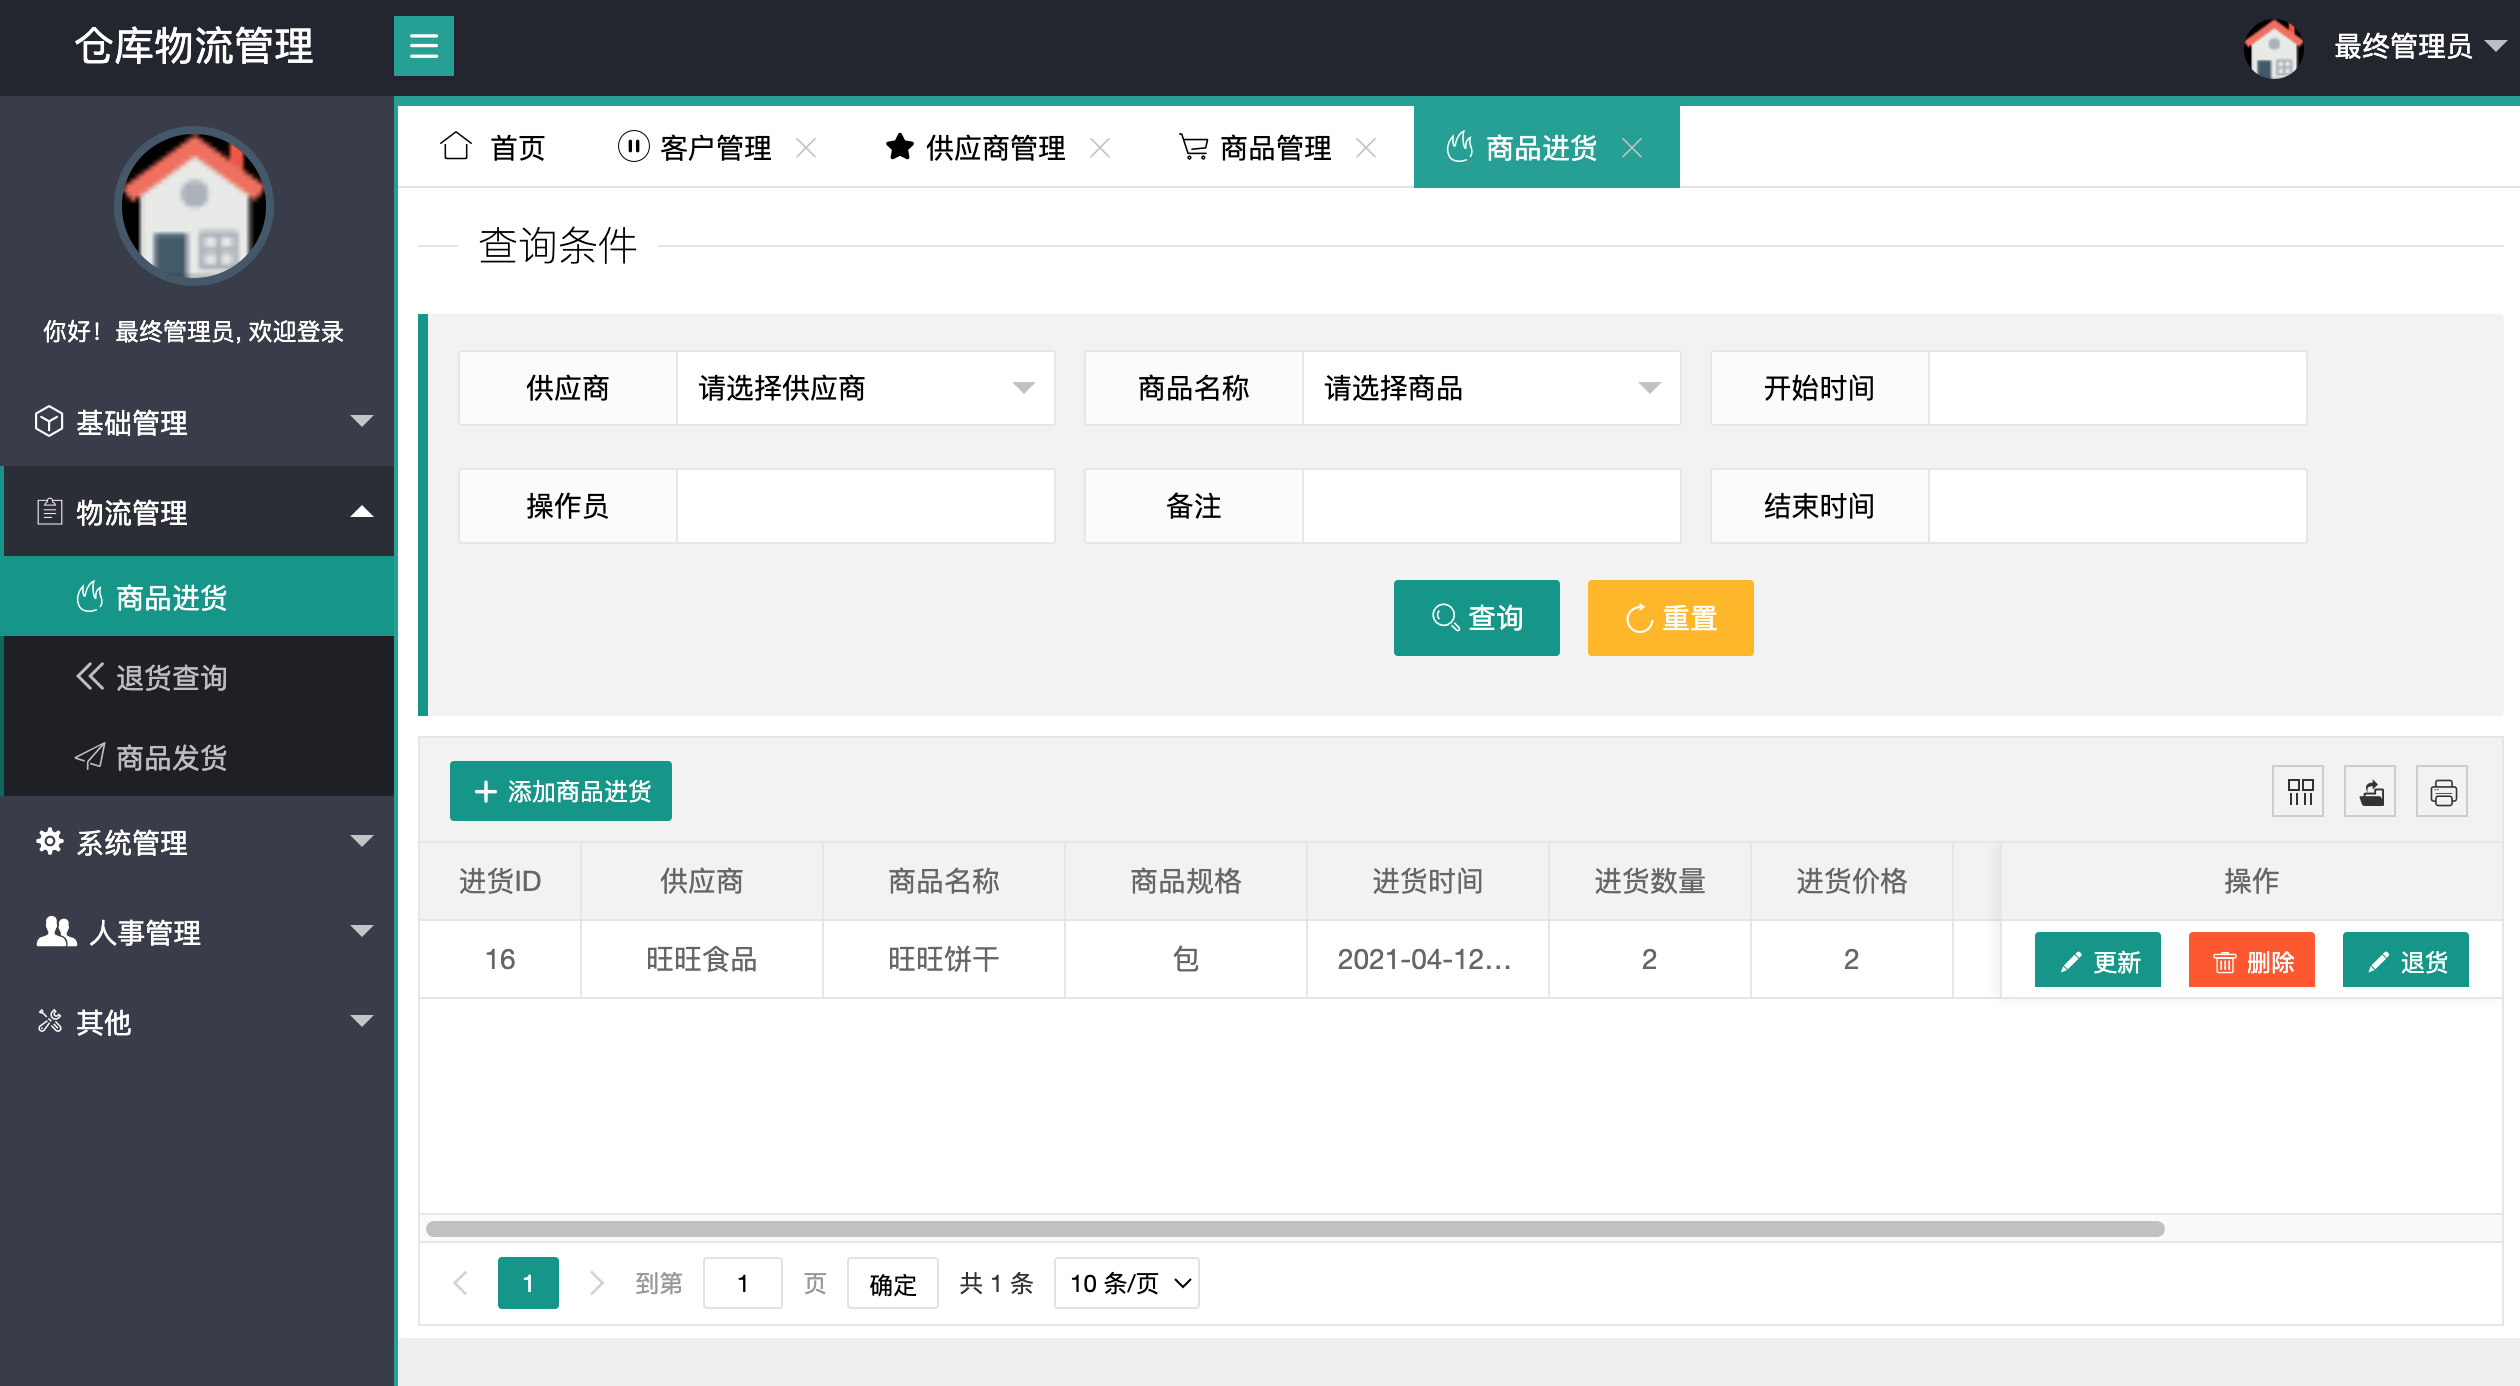
Task: Close the 供应商管理 tab
Action: pos(1100,148)
